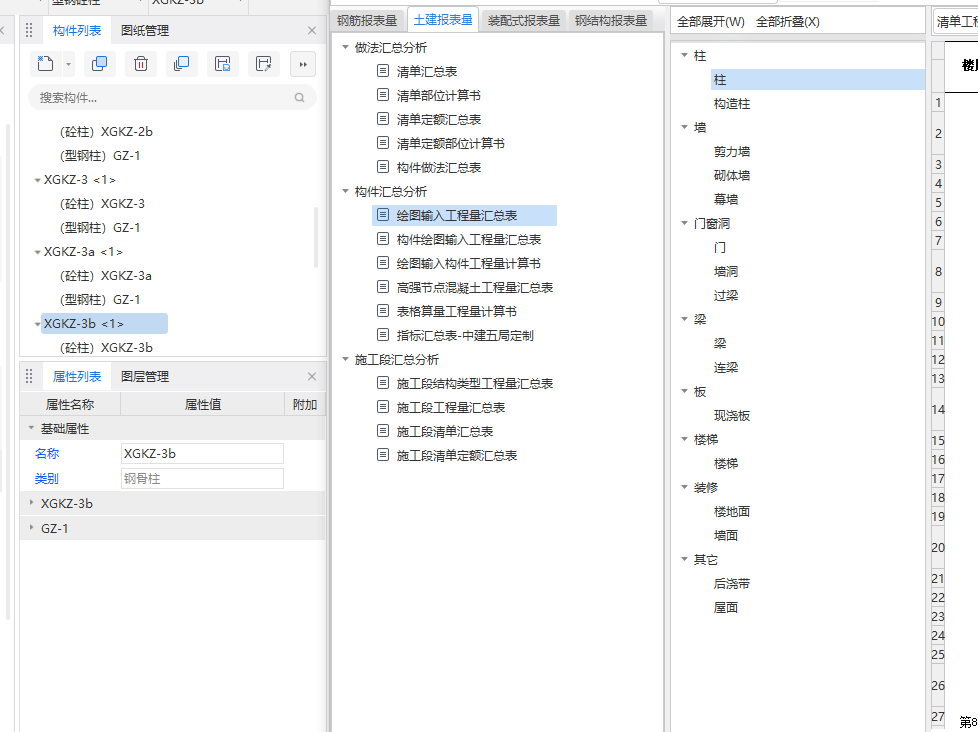Open the 构件做法汇总表 report icon
978x732 pixels.
383,166
